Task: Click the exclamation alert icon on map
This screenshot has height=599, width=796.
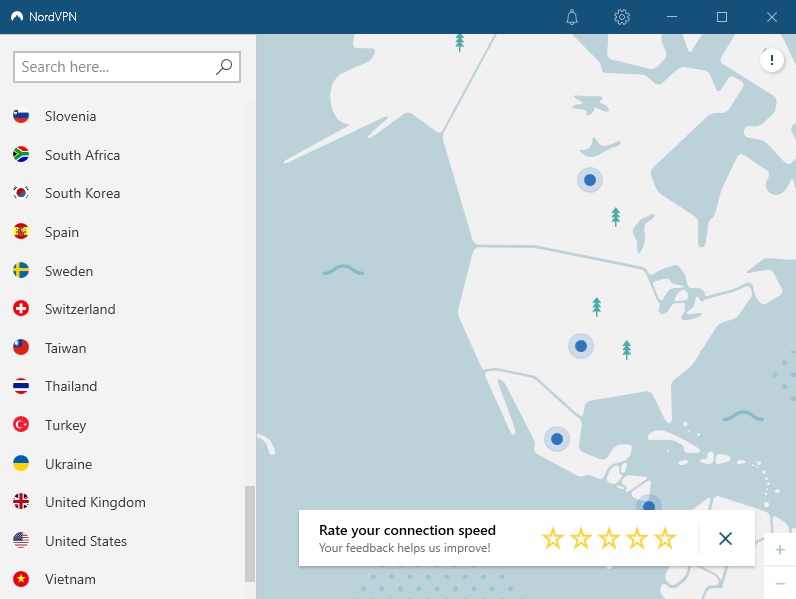Action: tap(772, 60)
